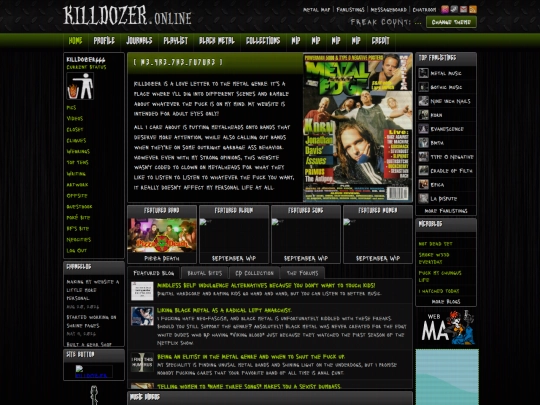Open the Offsite sidebar link
Image resolution: width=540 pixels, height=405 pixels.
(x=77, y=196)
